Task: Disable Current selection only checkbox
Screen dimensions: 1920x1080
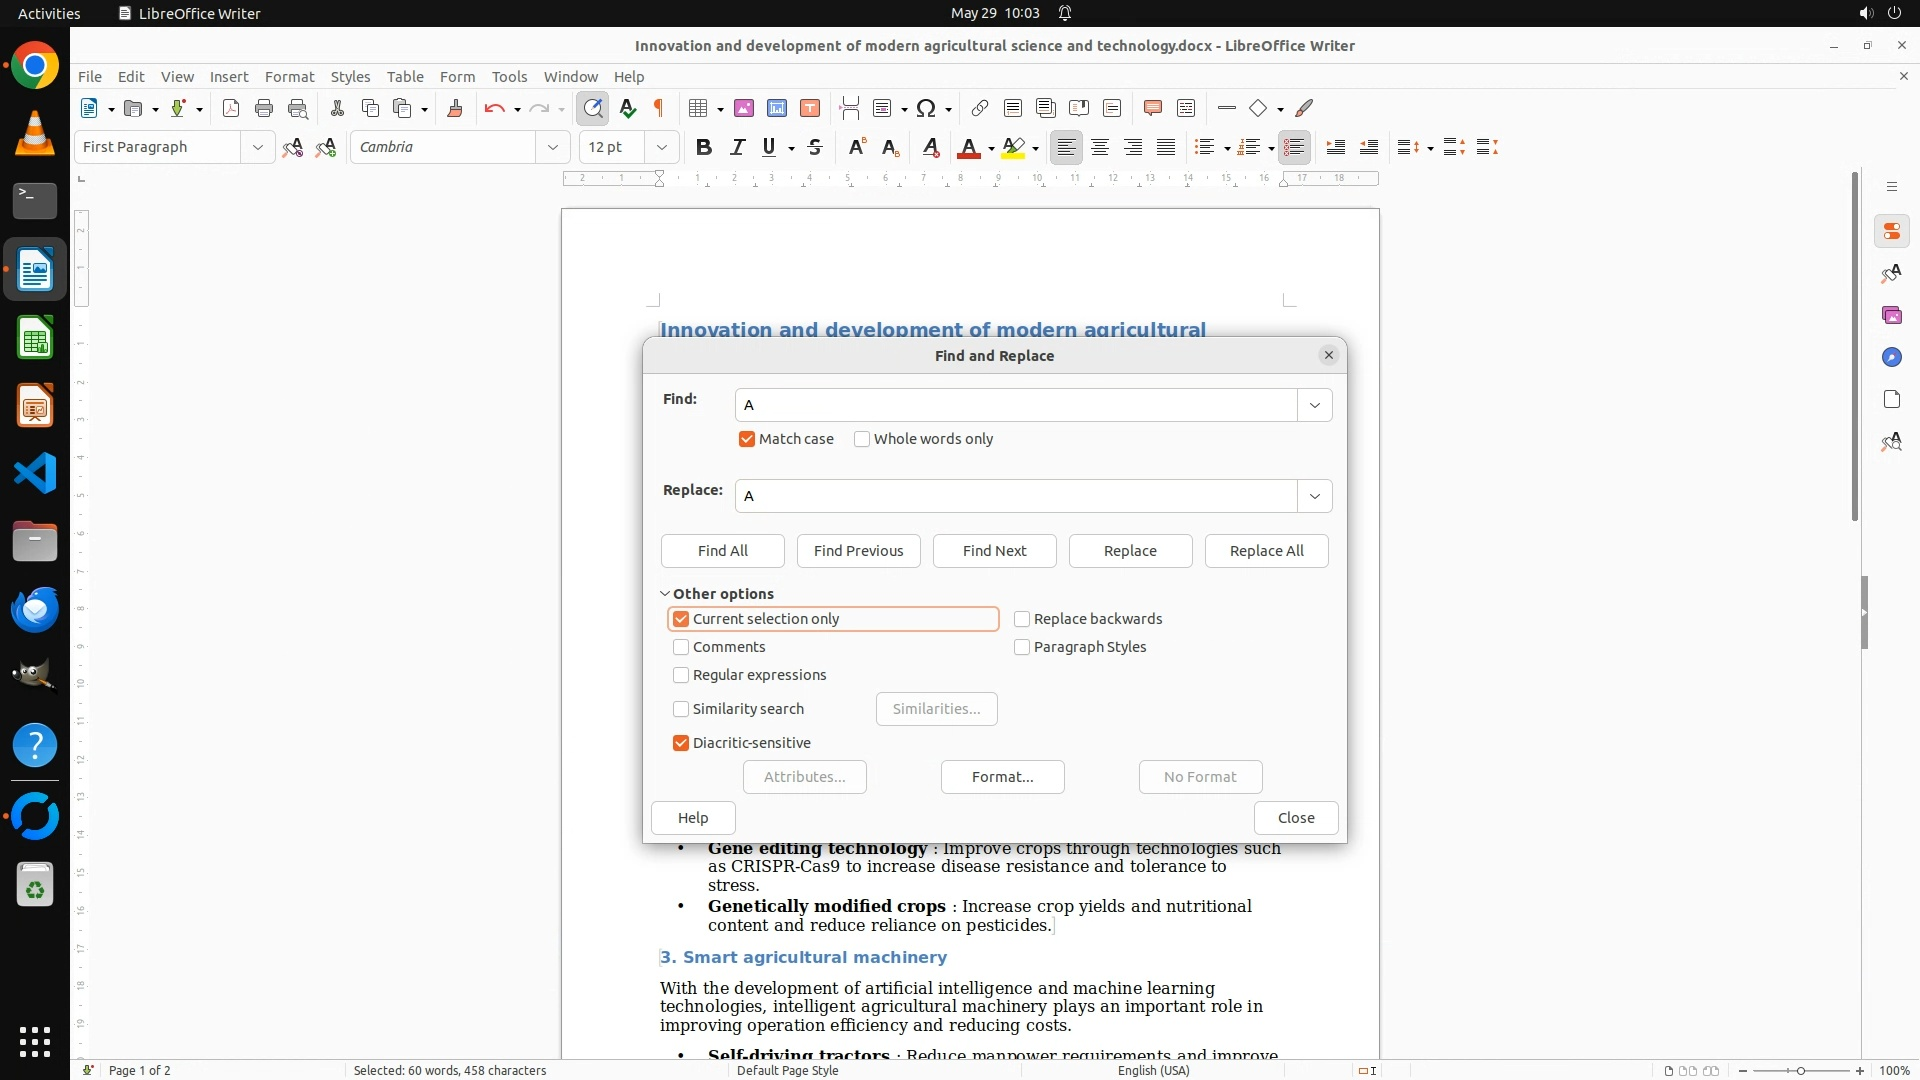Action: [681, 619]
